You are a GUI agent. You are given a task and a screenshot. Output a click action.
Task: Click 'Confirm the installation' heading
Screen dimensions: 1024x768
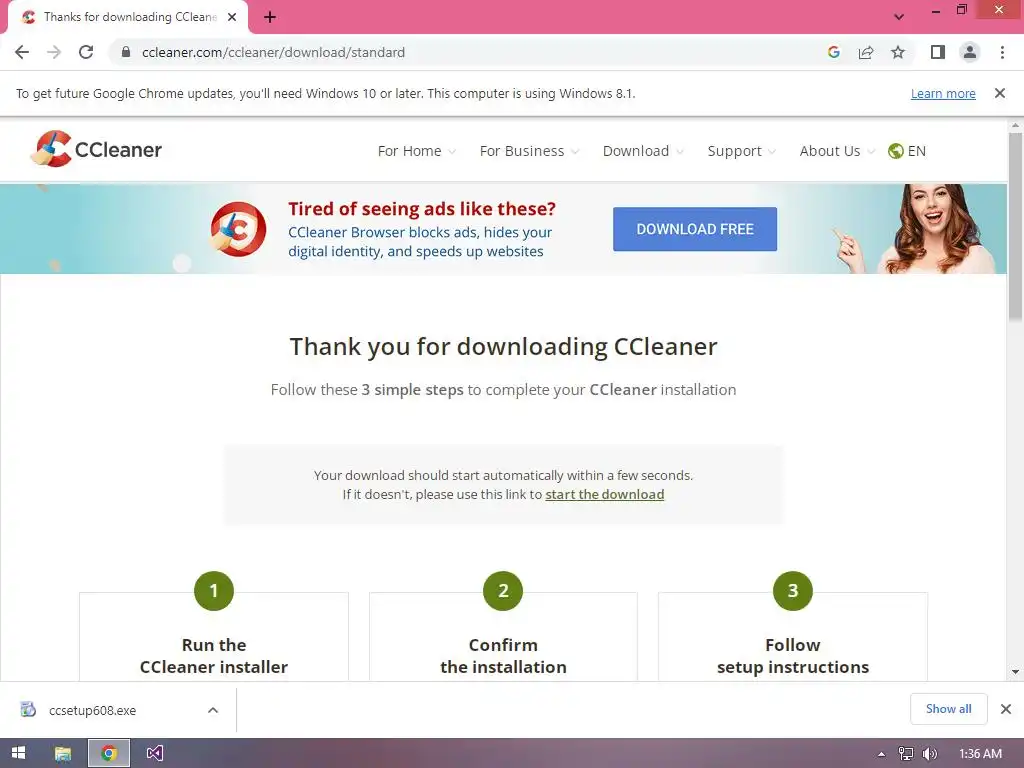click(x=503, y=656)
